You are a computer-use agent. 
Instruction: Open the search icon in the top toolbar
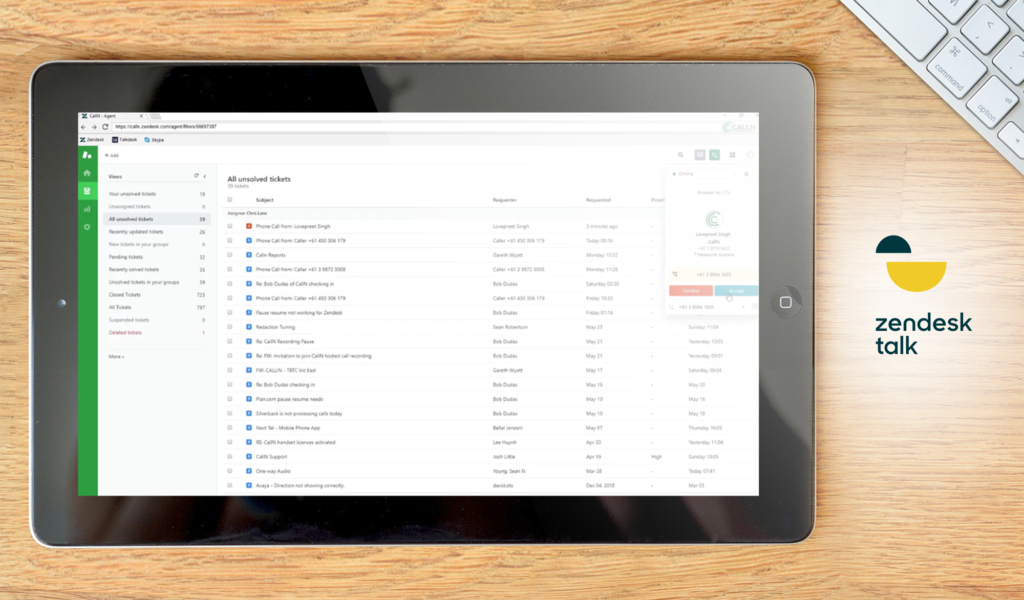click(x=681, y=155)
